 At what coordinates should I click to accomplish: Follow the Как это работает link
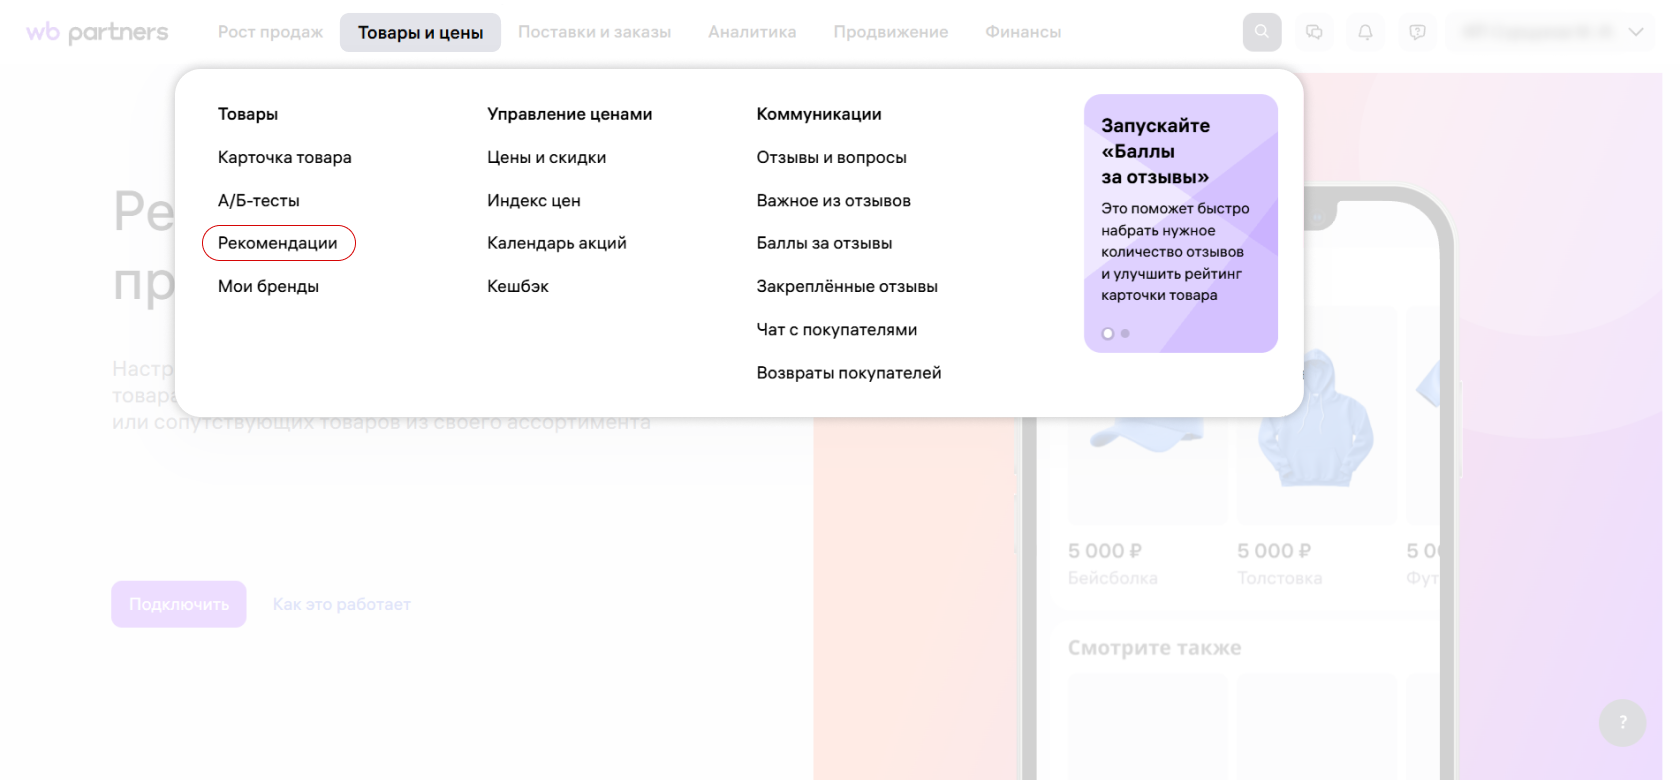click(x=342, y=604)
